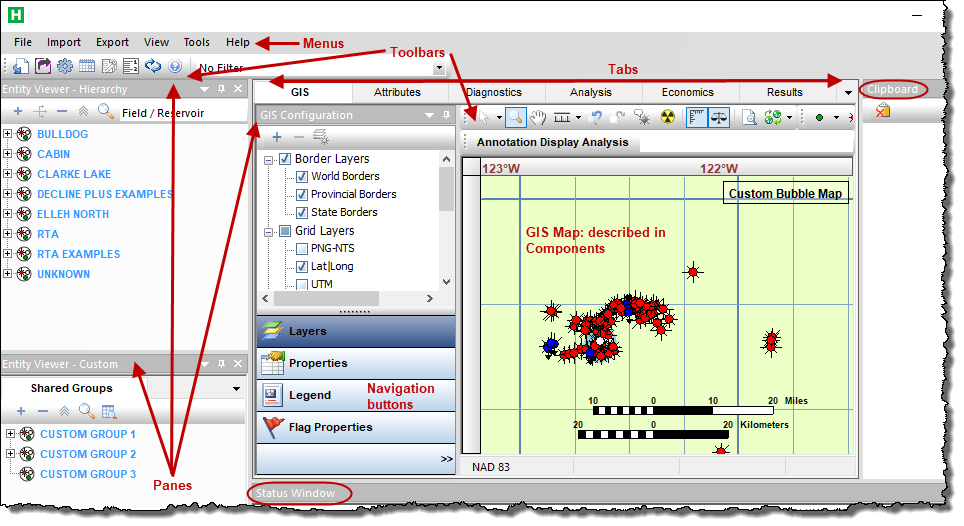Click the annotation bubble star icon

coord(642,117)
